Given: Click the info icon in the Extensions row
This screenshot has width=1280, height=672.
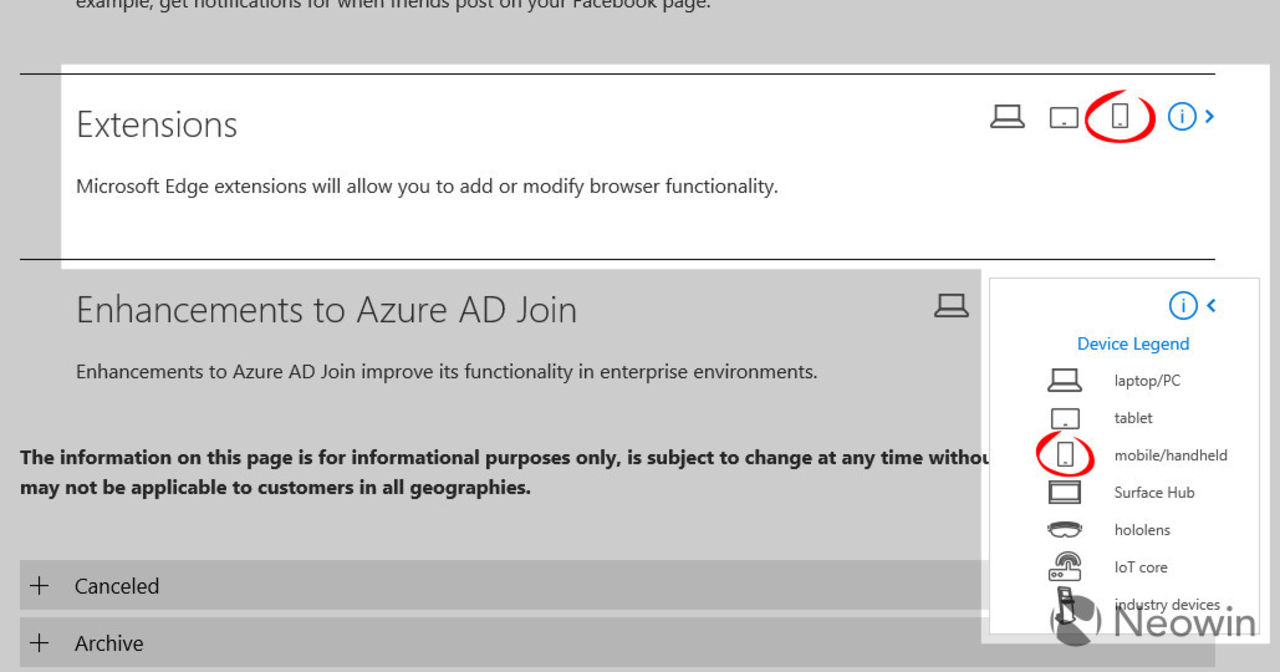Looking at the screenshot, I should [1182, 117].
